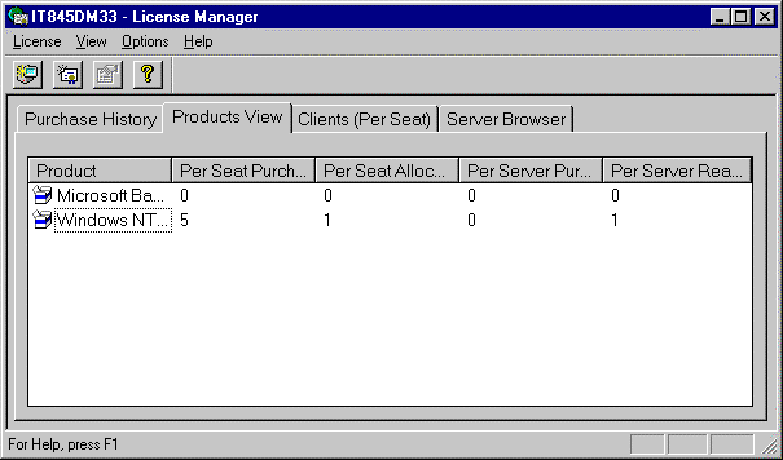This screenshot has width=783, height=460.
Task: Switch to the Purchase History tab
Action: pyautogui.click(x=90, y=119)
